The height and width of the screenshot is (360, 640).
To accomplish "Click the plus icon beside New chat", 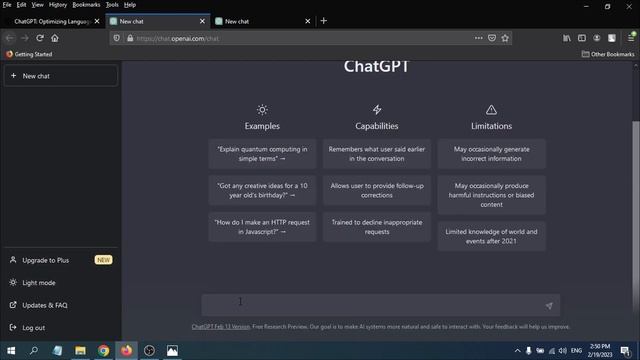I will [13, 76].
